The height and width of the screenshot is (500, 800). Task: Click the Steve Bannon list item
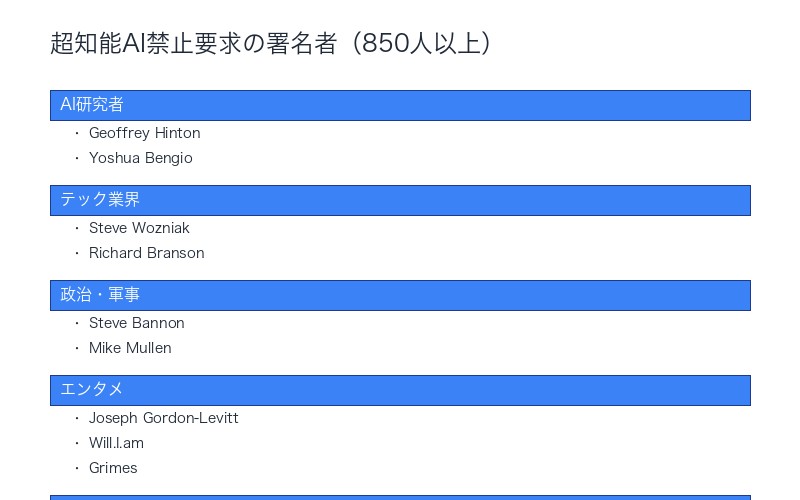[136, 323]
